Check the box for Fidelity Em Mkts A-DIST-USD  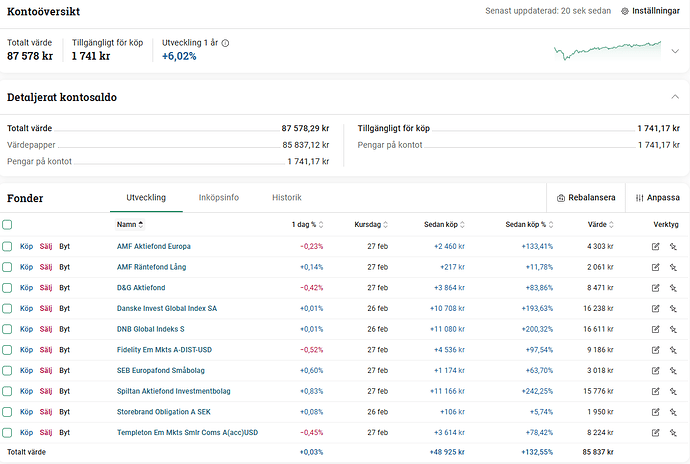click(x=7, y=350)
